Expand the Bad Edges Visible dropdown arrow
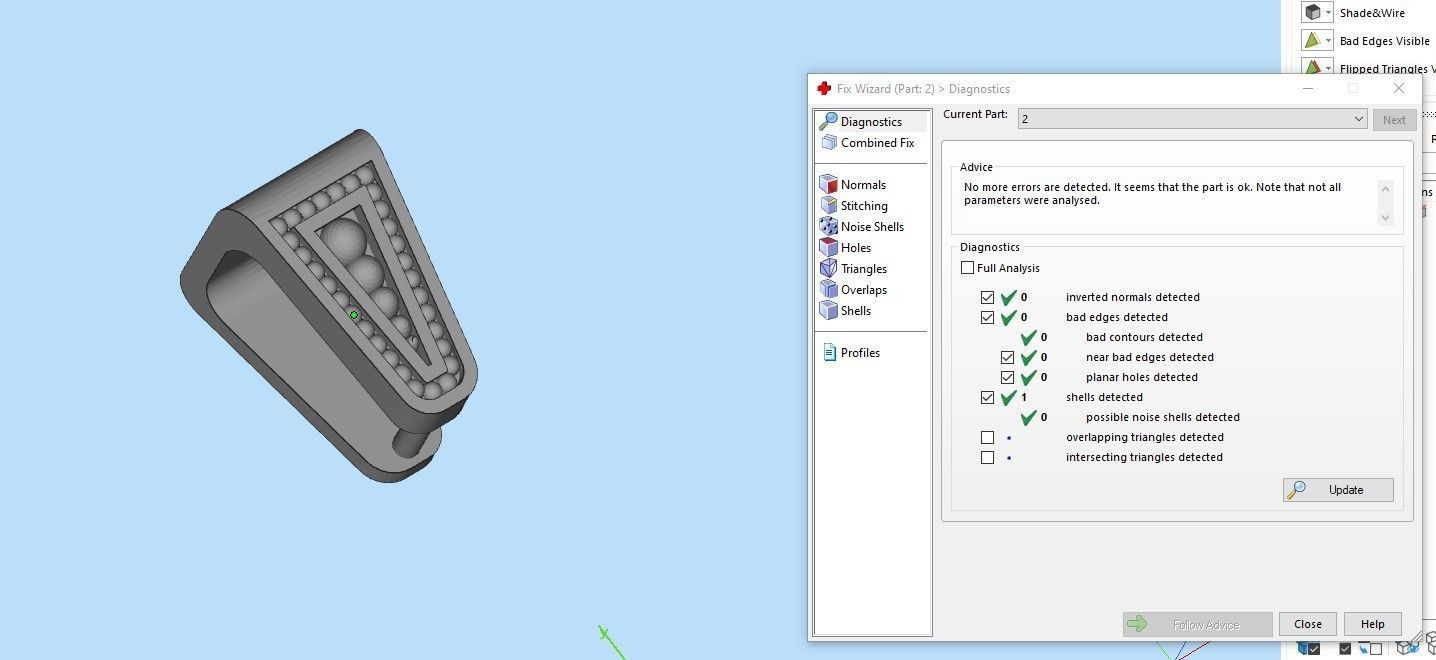Image resolution: width=1436 pixels, height=660 pixels. pyautogui.click(x=1329, y=42)
